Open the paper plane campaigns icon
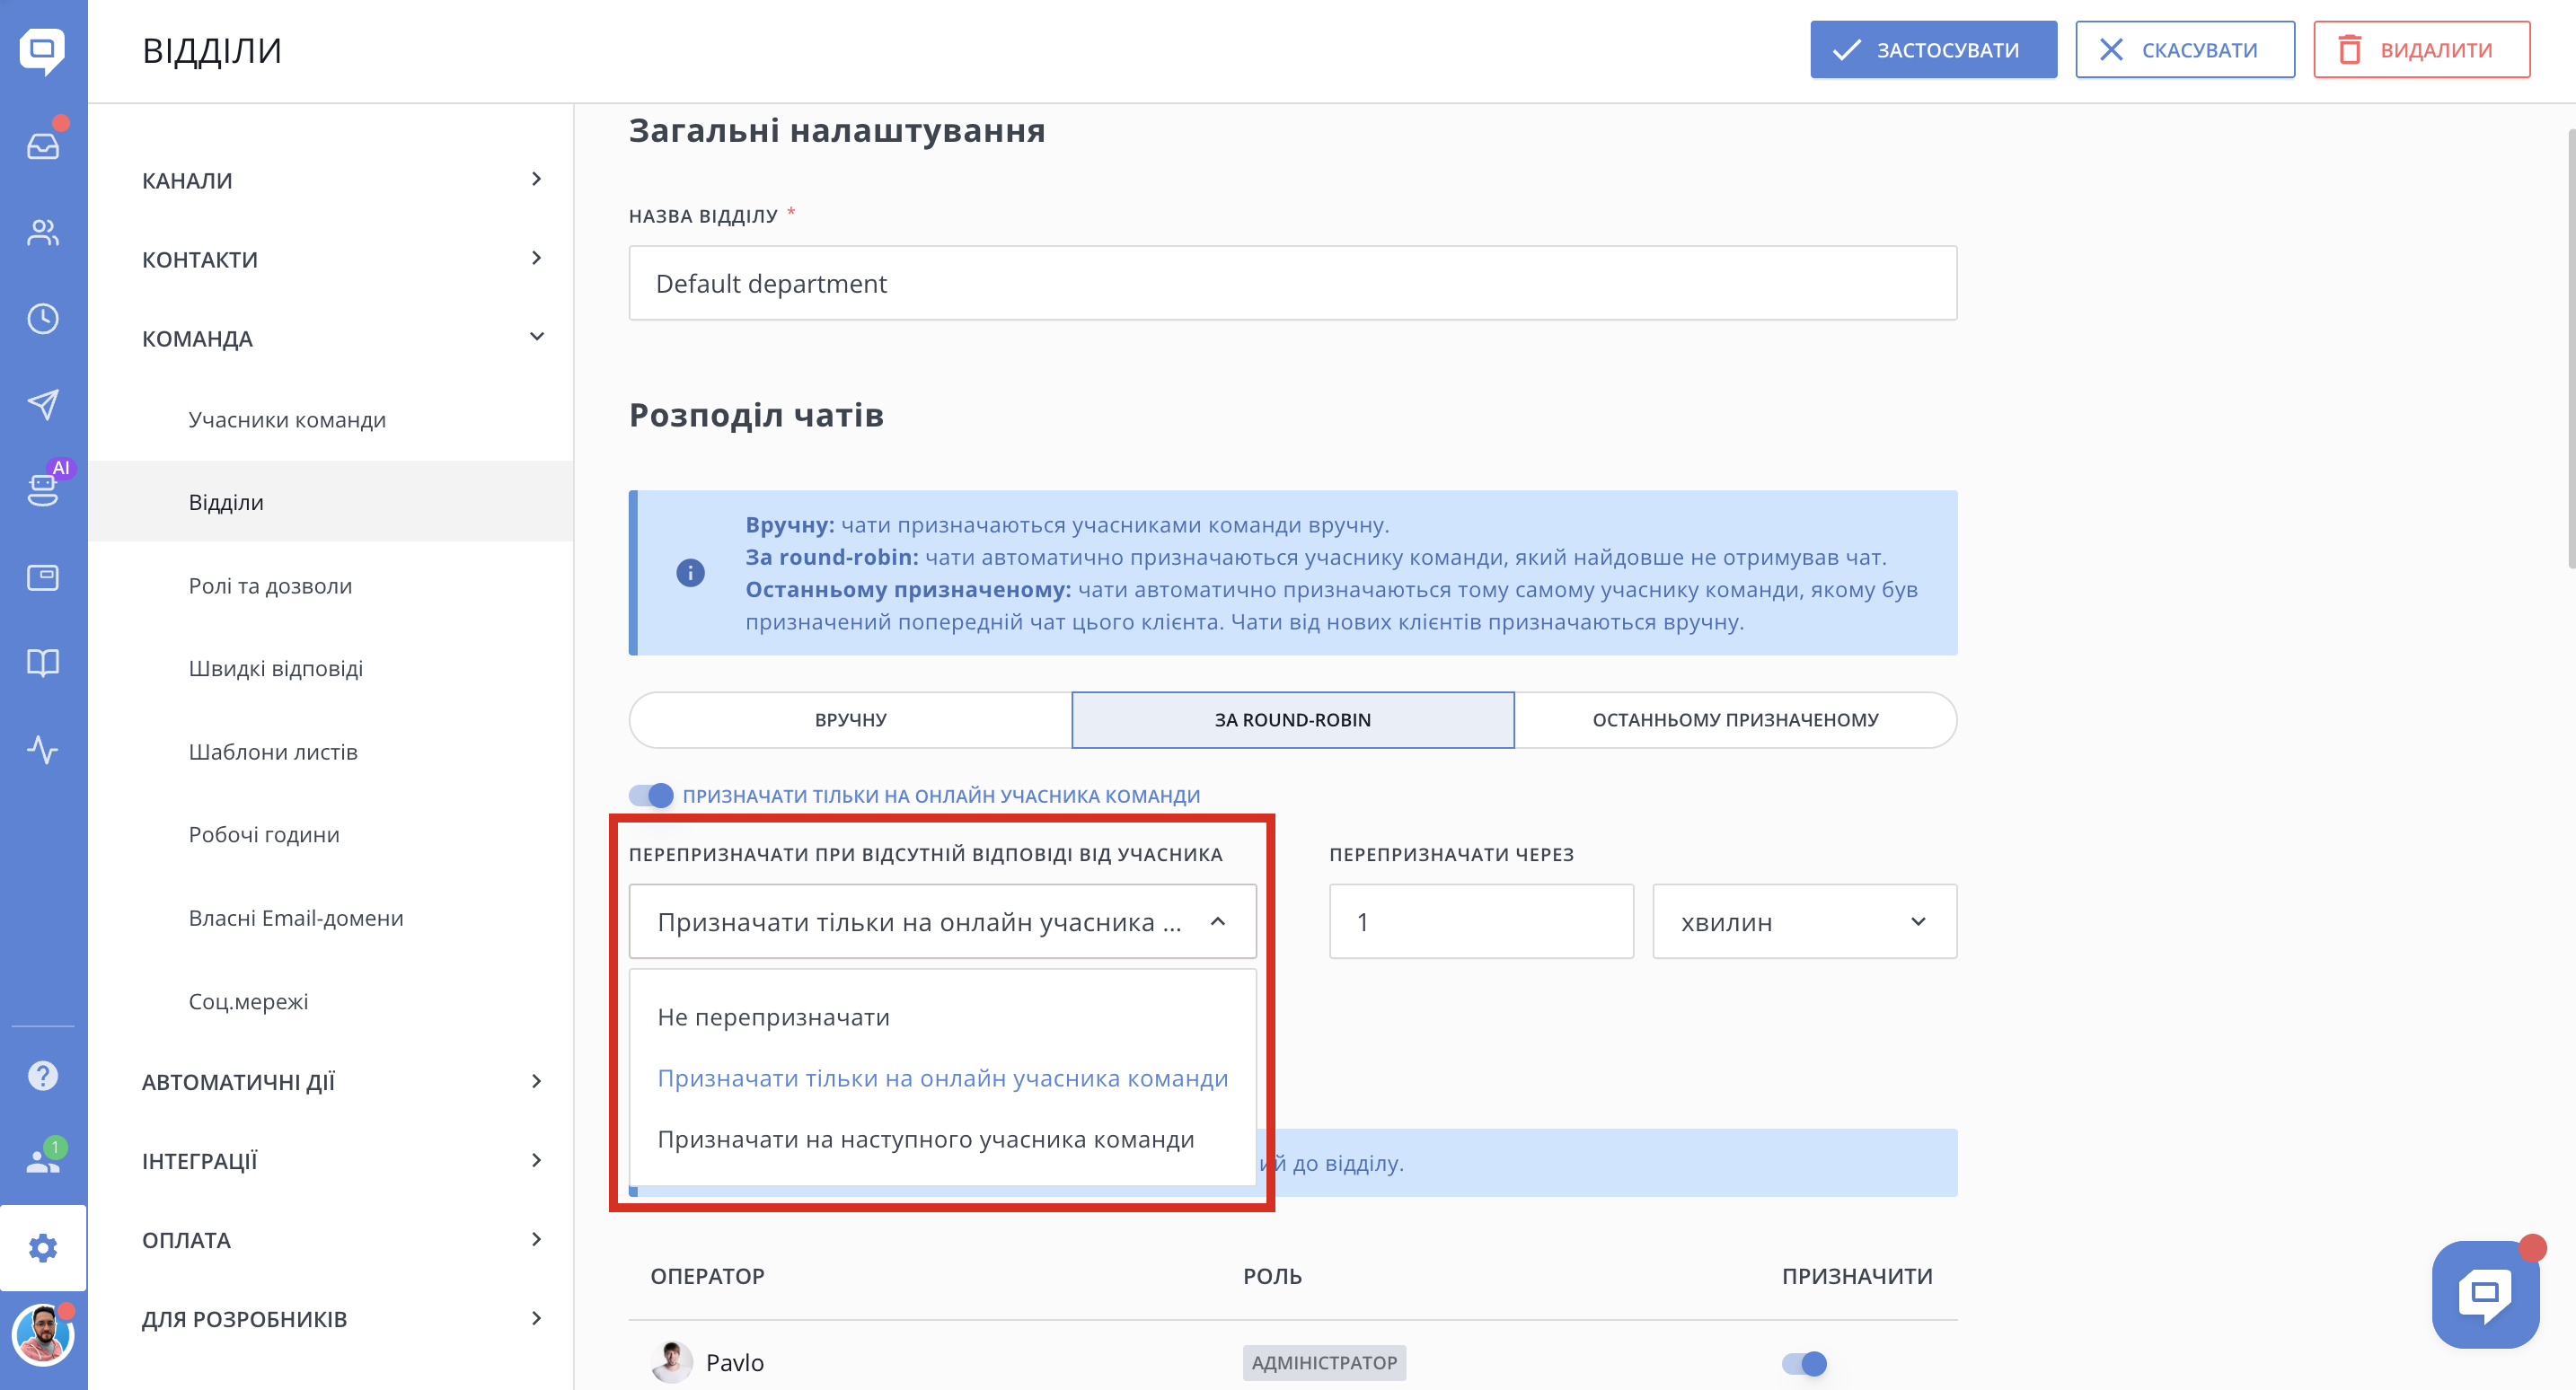The height and width of the screenshot is (1390, 2576). pos(43,404)
